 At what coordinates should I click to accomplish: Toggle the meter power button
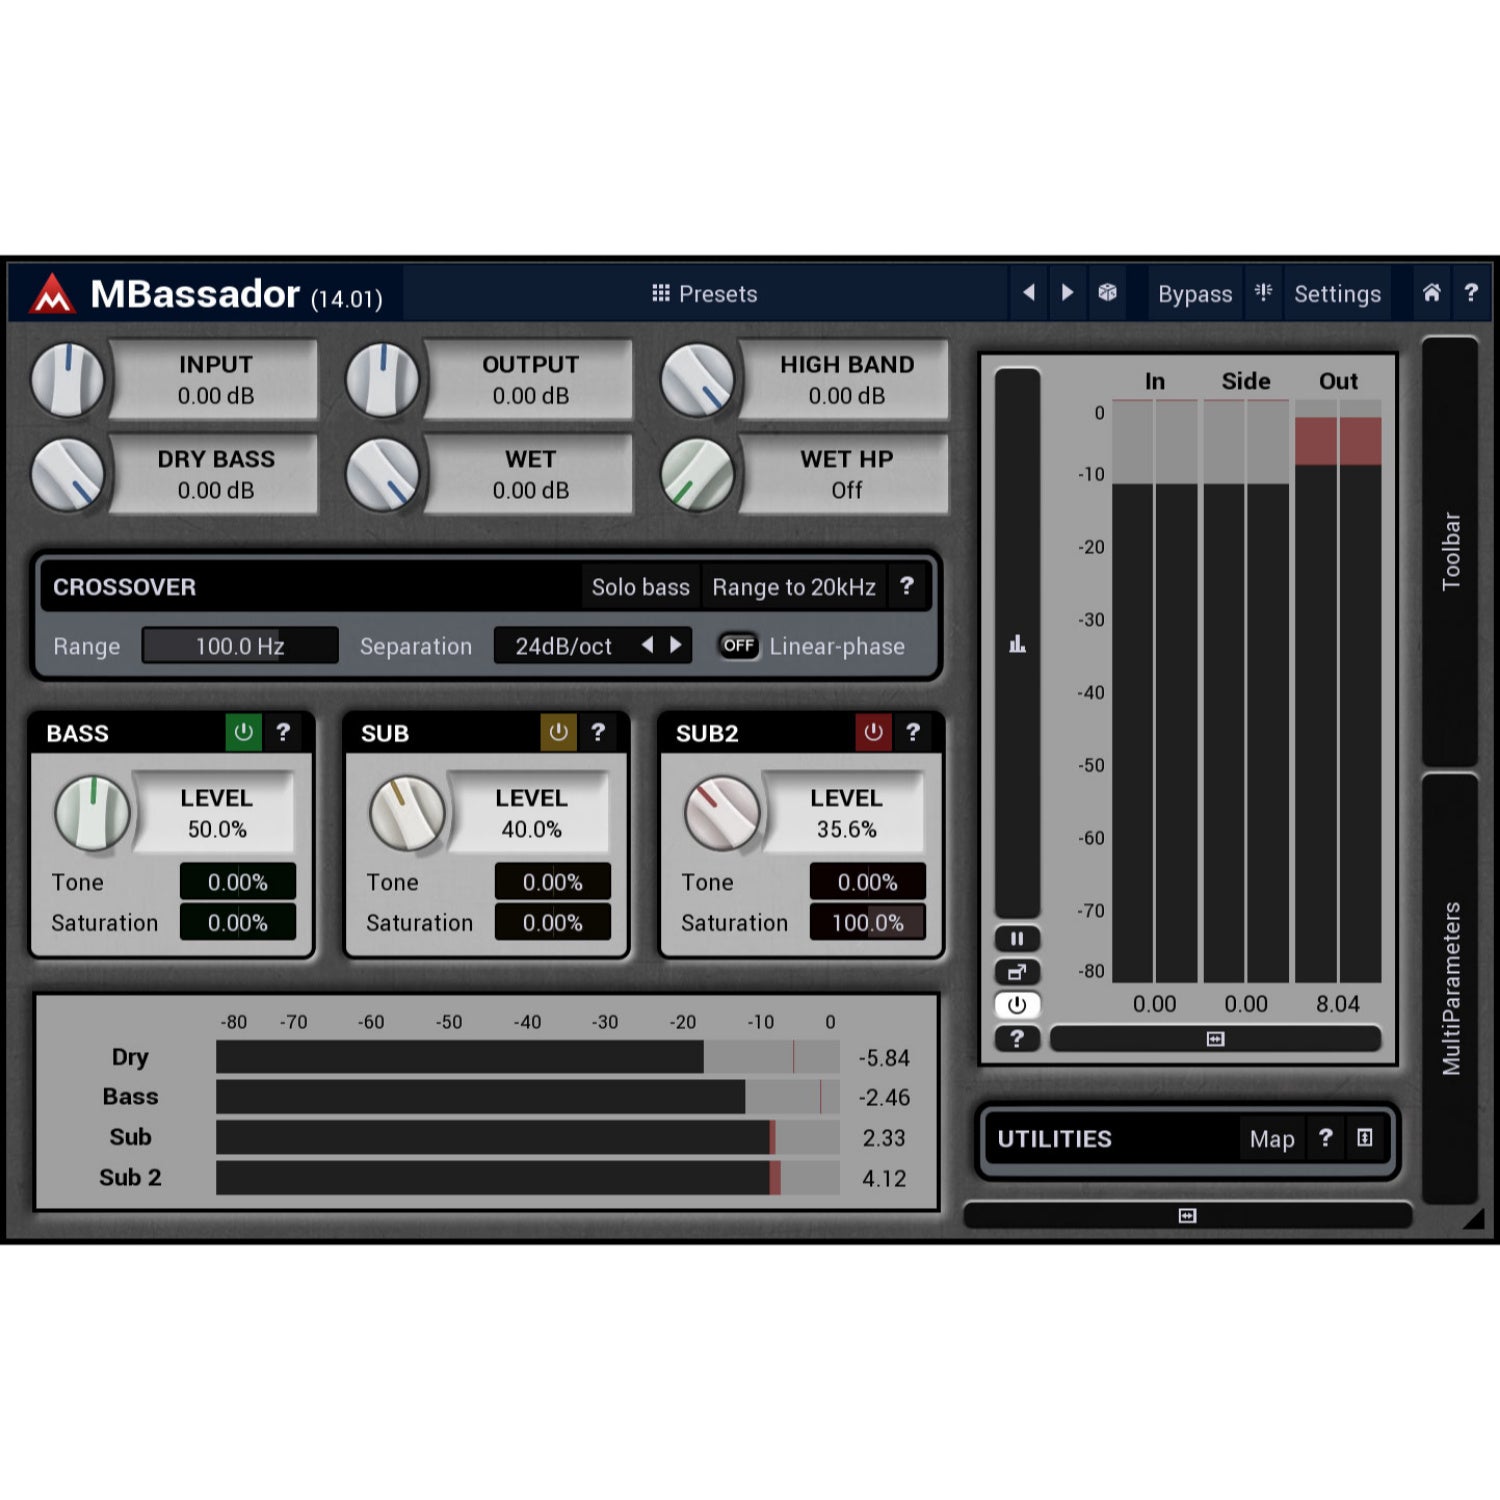[1017, 1005]
